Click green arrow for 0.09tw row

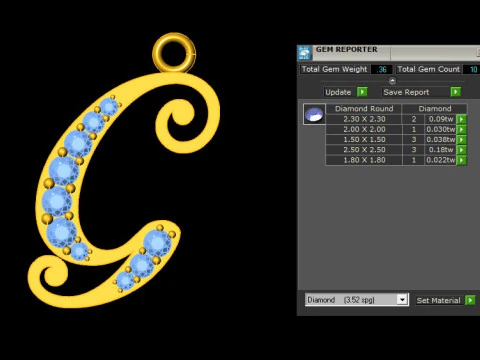pyautogui.click(x=462, y=119)
